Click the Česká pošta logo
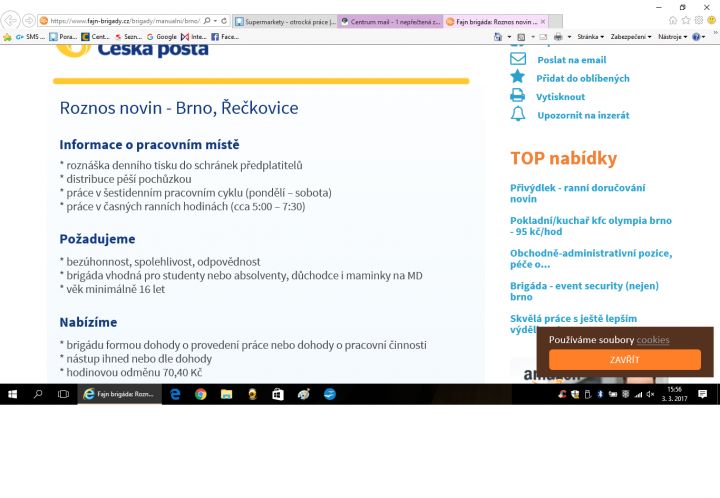This screenshot has width=720, height=498. (x=132, y=50)
